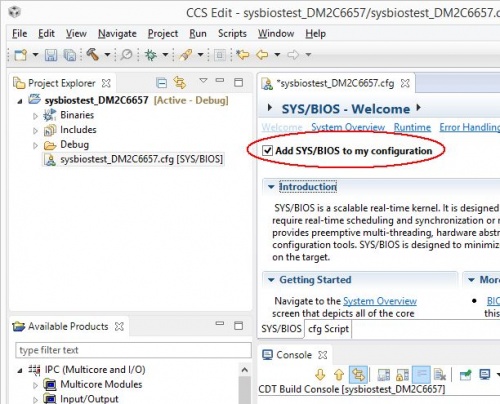Click the Save disk icon
The image size is (500, 404).
pyautogui.click(x=51, y=55)
